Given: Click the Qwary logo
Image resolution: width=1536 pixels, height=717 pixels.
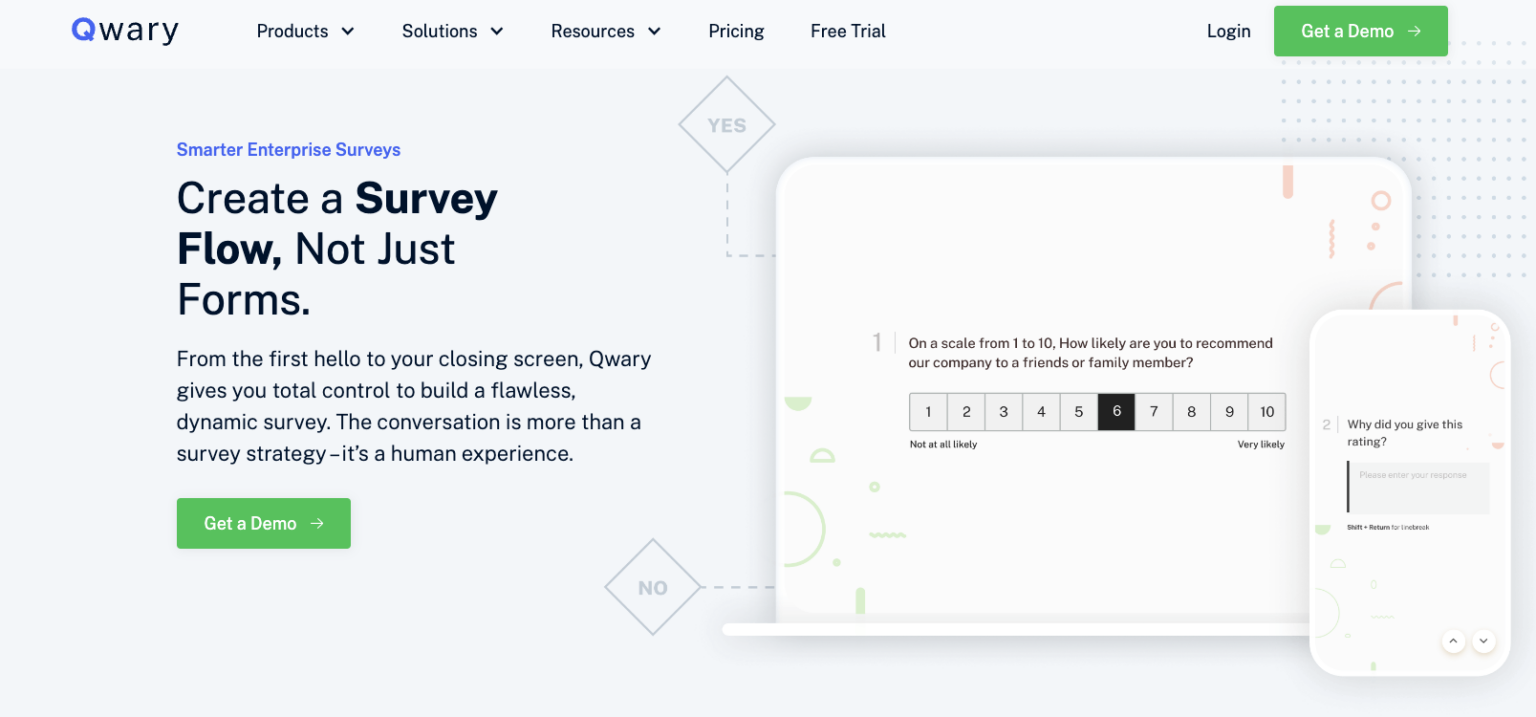Looking at the screenshot, I should click(x=123, y=30).
